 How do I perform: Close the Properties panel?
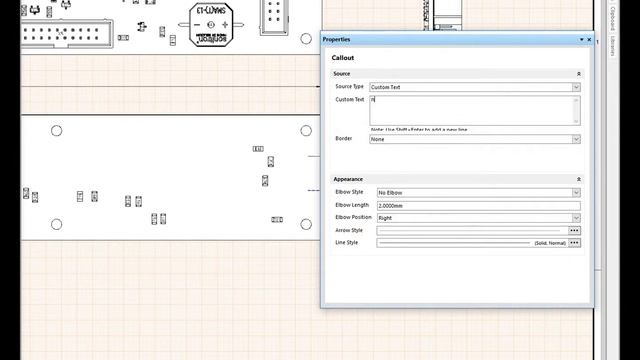coord(589,40)
